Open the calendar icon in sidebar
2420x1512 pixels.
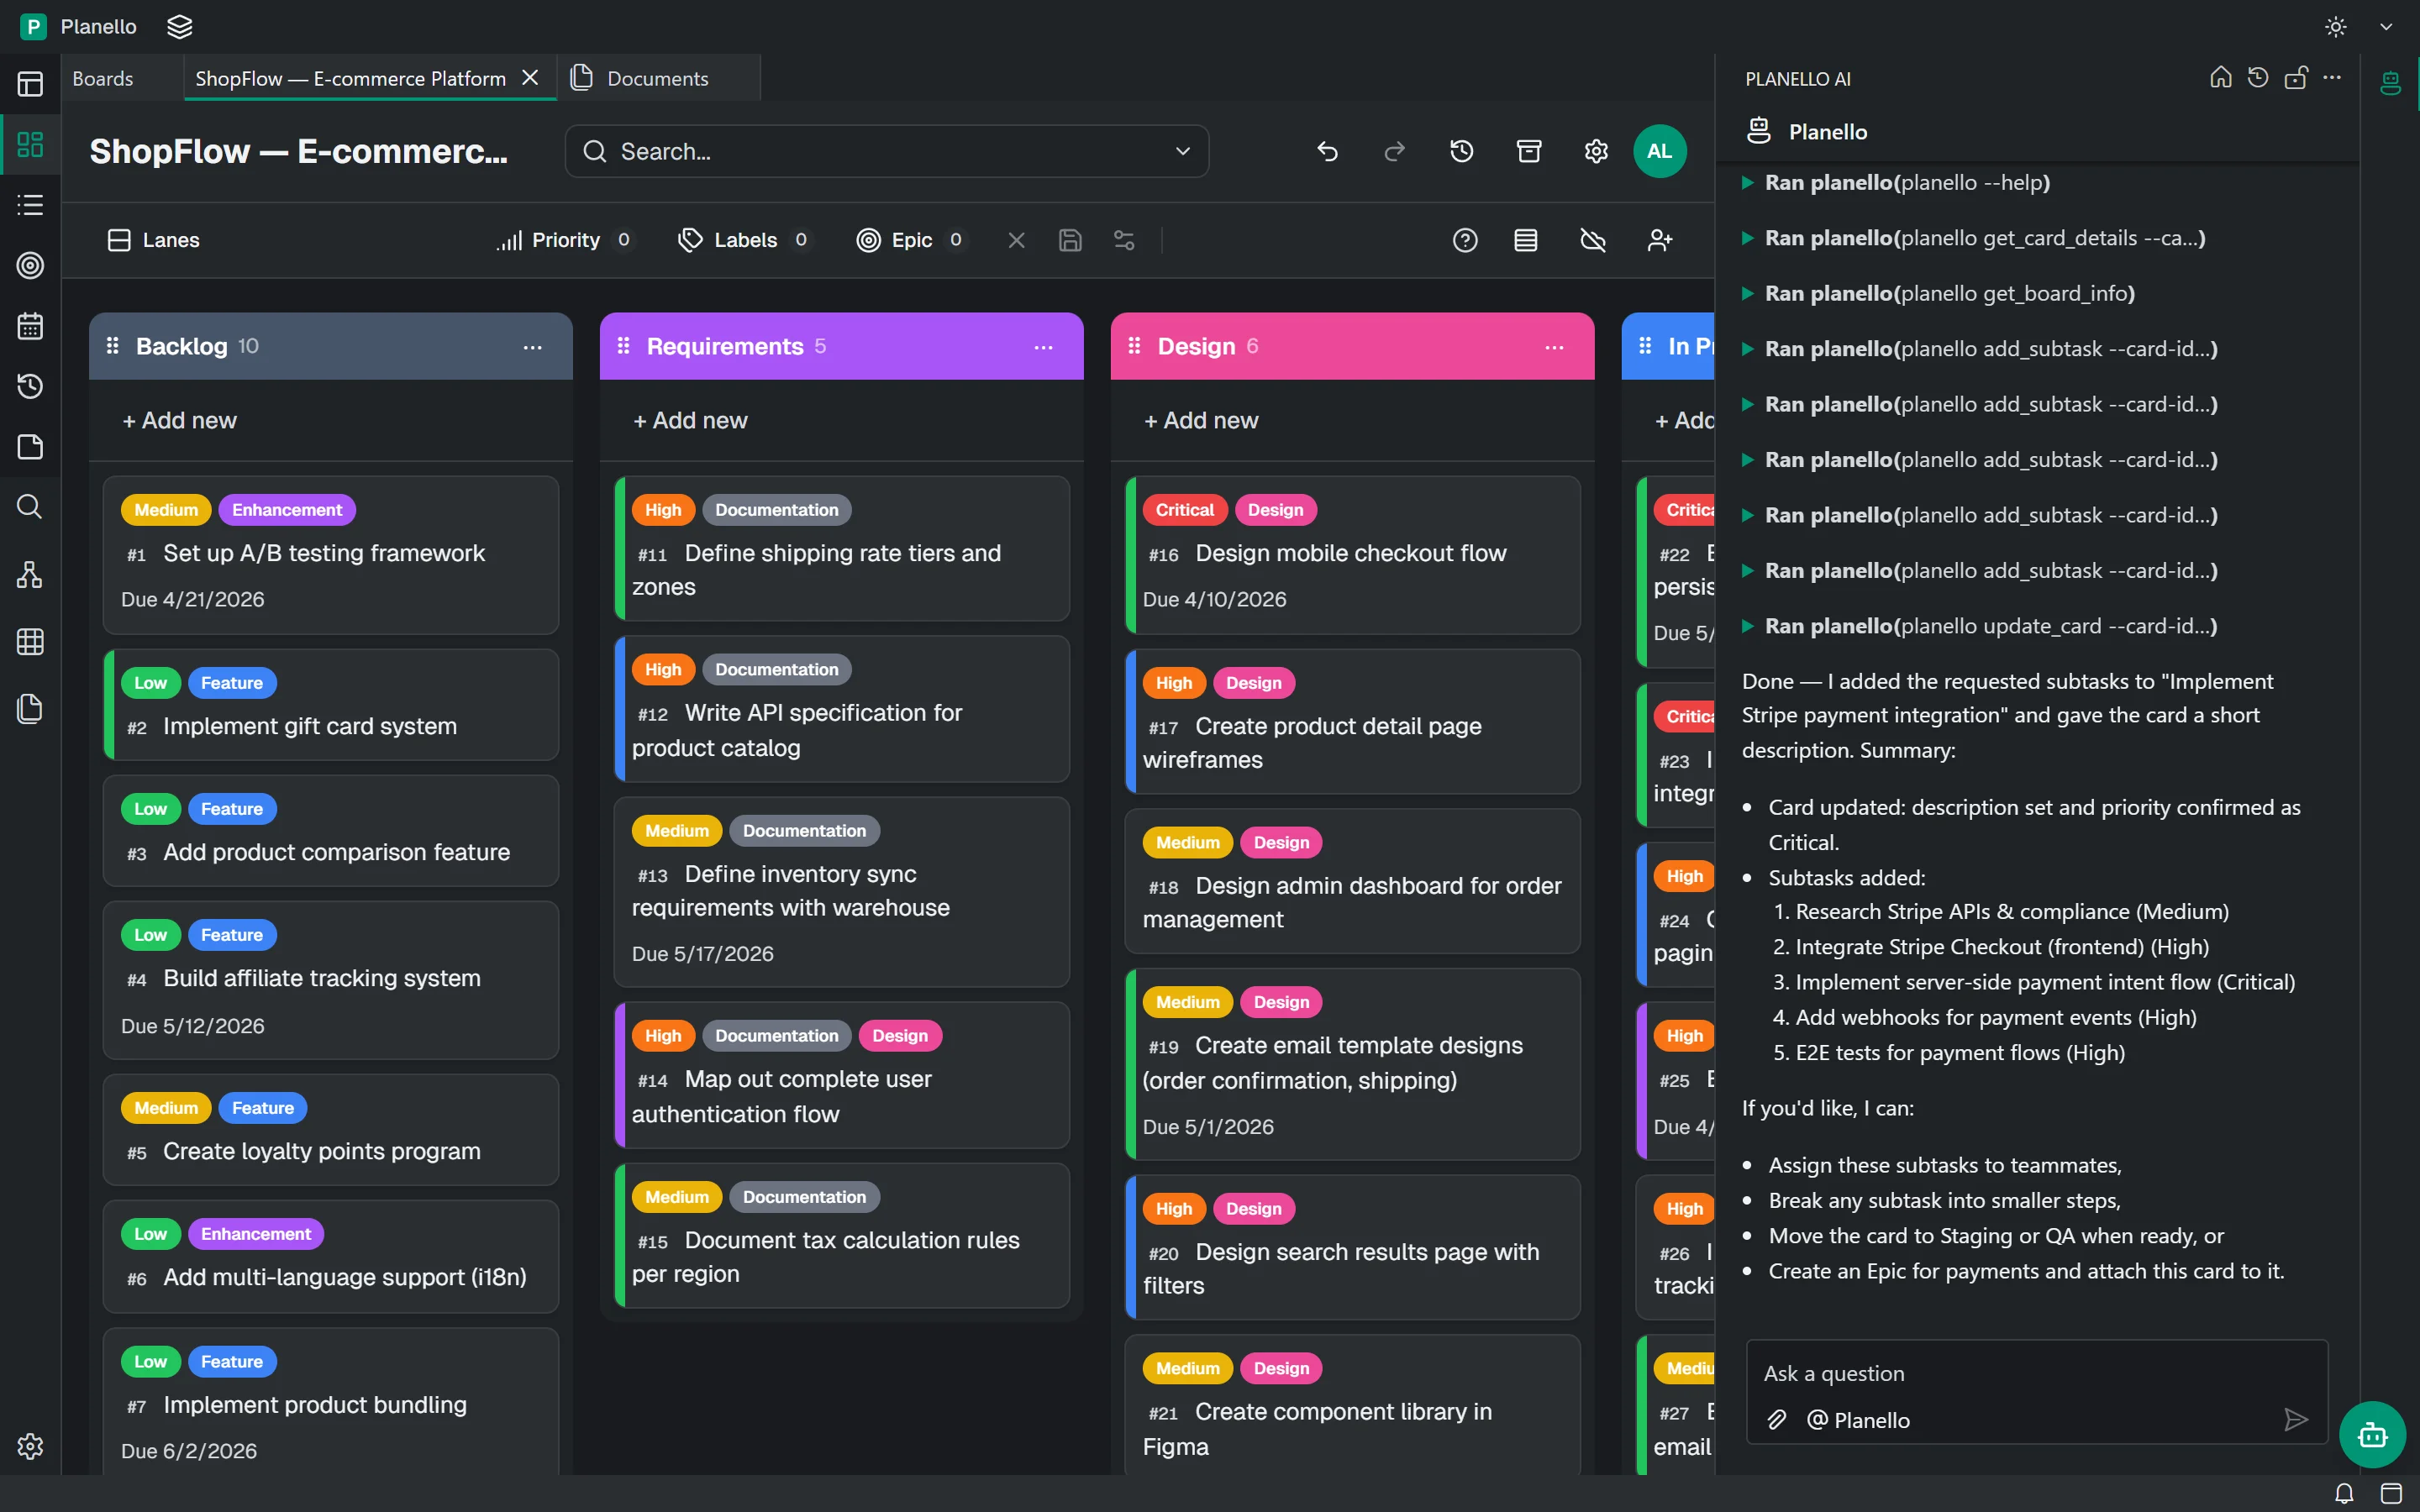click(30, 326)
